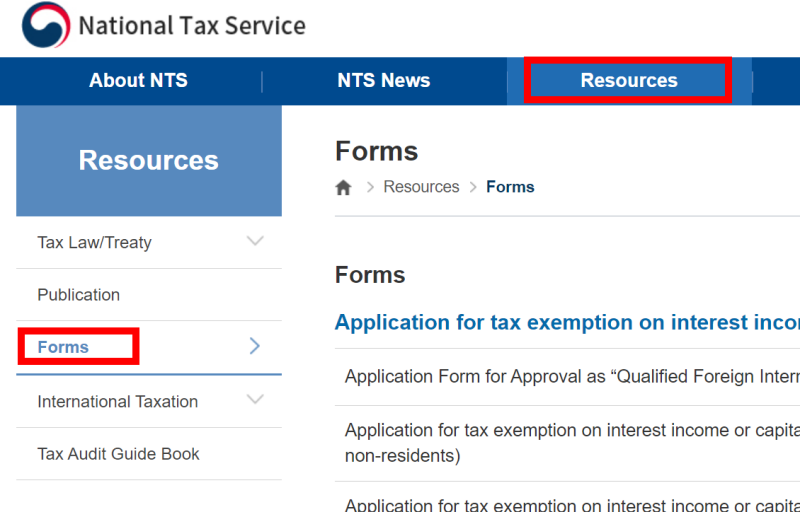Click the National Tax Service title text
800x512 pixels.
point(192,25)
